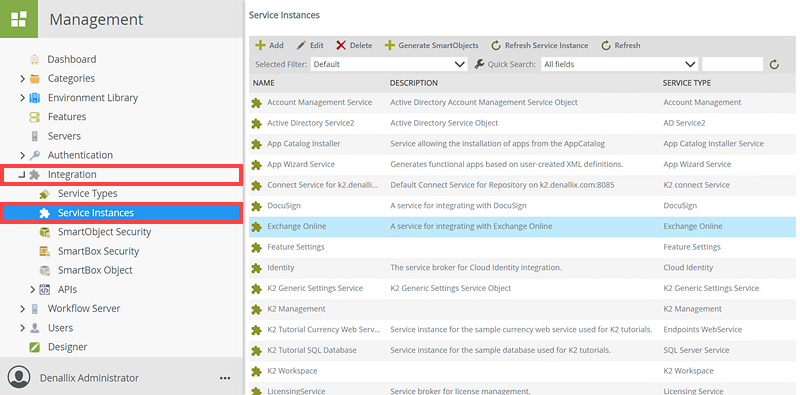Click the Integration puzzle icon
Image resolution: width=800 pixels, height=395 pixels.
(x=35, y=175)
